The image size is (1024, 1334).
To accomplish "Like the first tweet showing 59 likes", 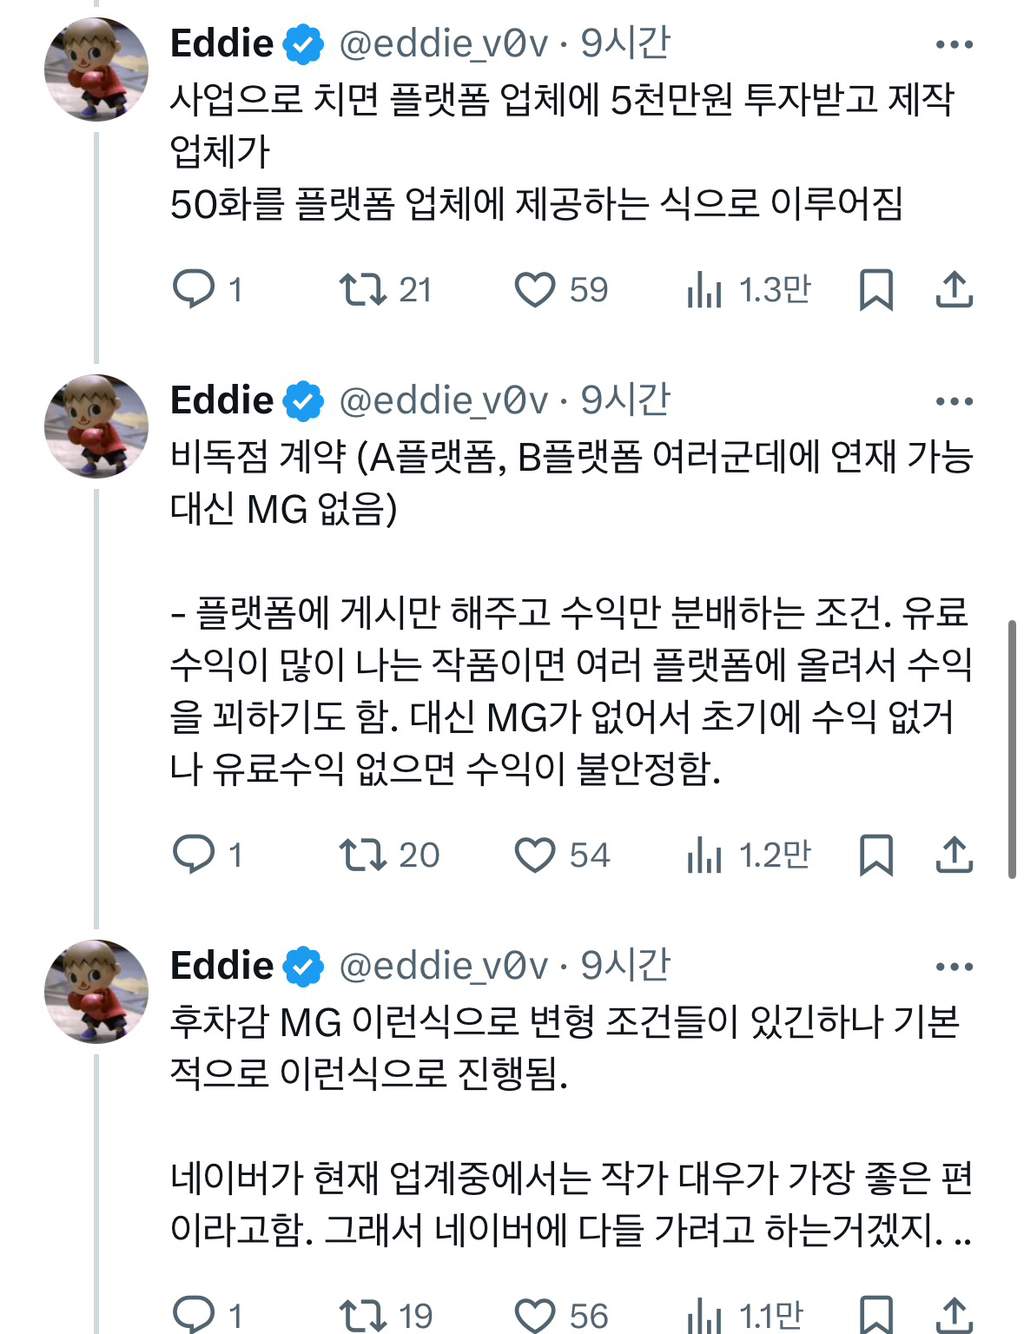I will 536,289.
